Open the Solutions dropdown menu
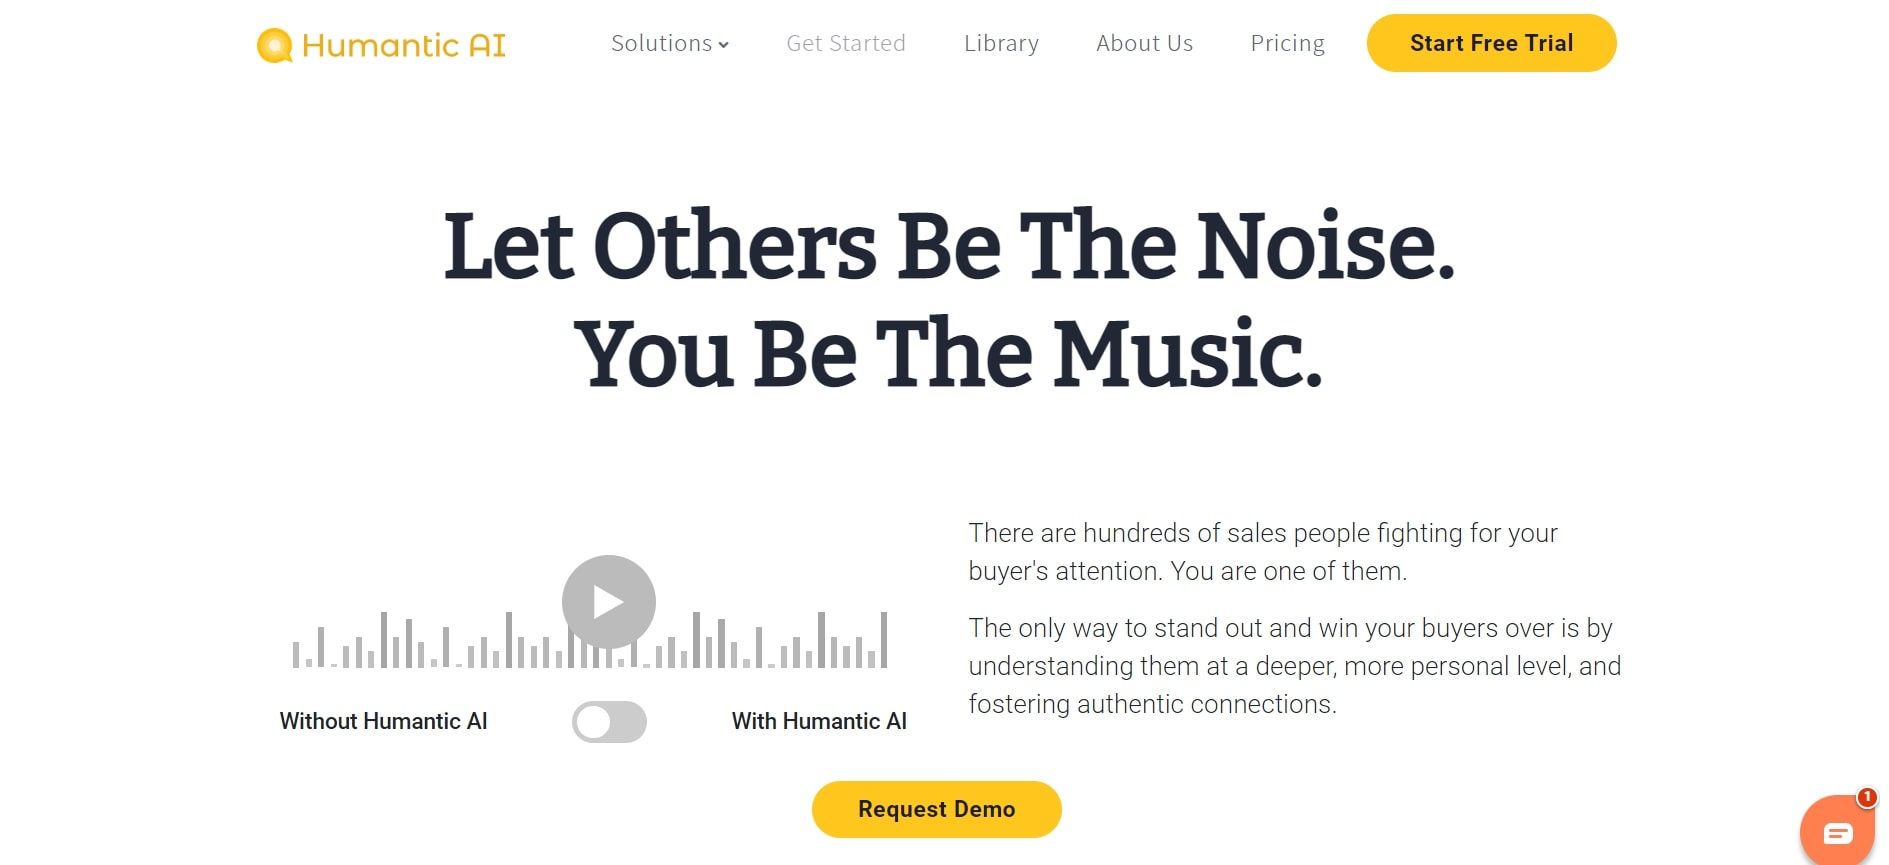This screenshot has width=1889, height=865. pyautogui.click(x=661, y=44)
